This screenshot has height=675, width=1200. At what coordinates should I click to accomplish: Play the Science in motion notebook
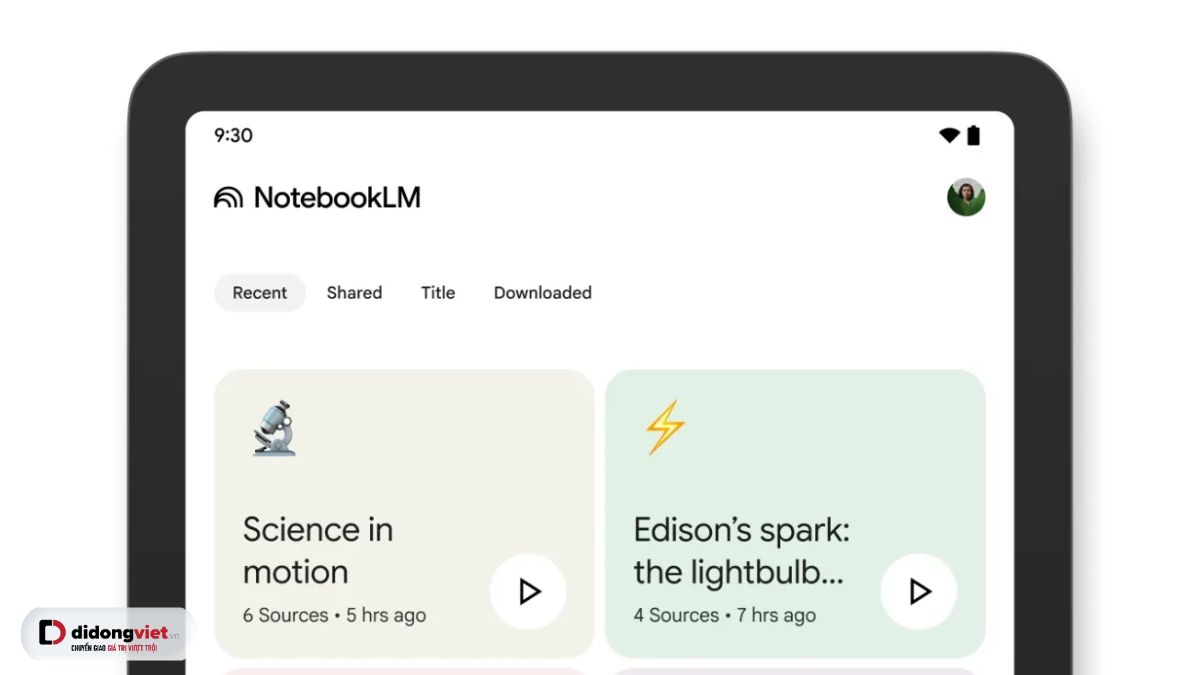click(x=528, y=591)
